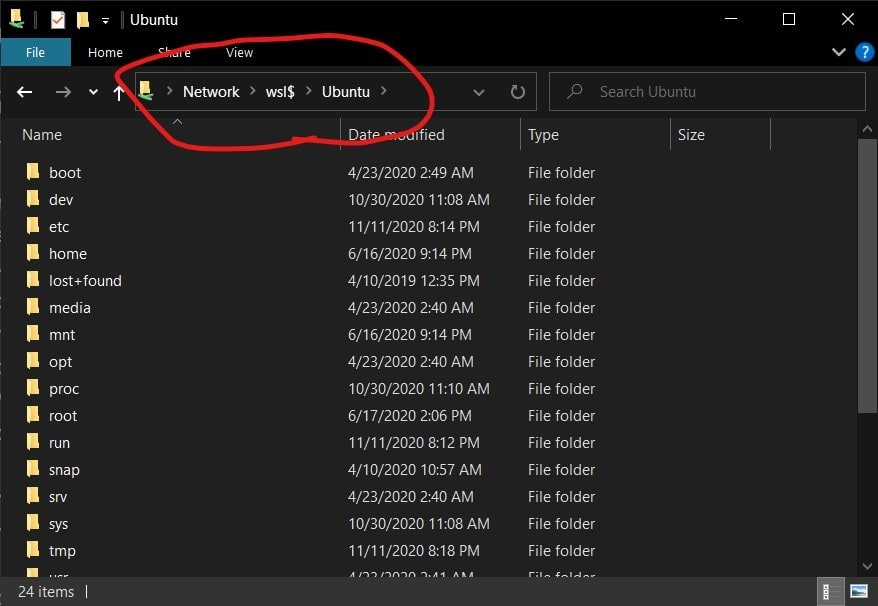Screen dimensions: 878x606
Task: Go up one level arrow
Action: 118,92
